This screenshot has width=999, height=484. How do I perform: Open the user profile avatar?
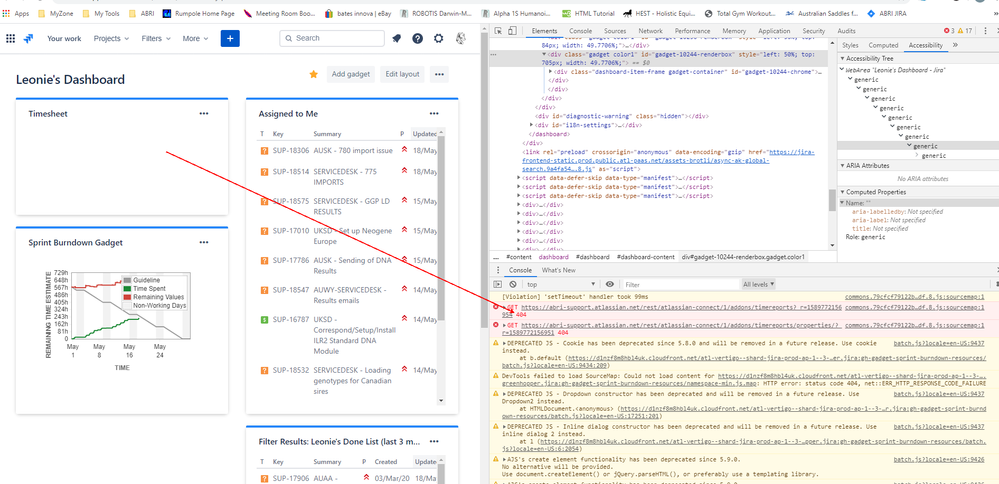click(459, 38)
